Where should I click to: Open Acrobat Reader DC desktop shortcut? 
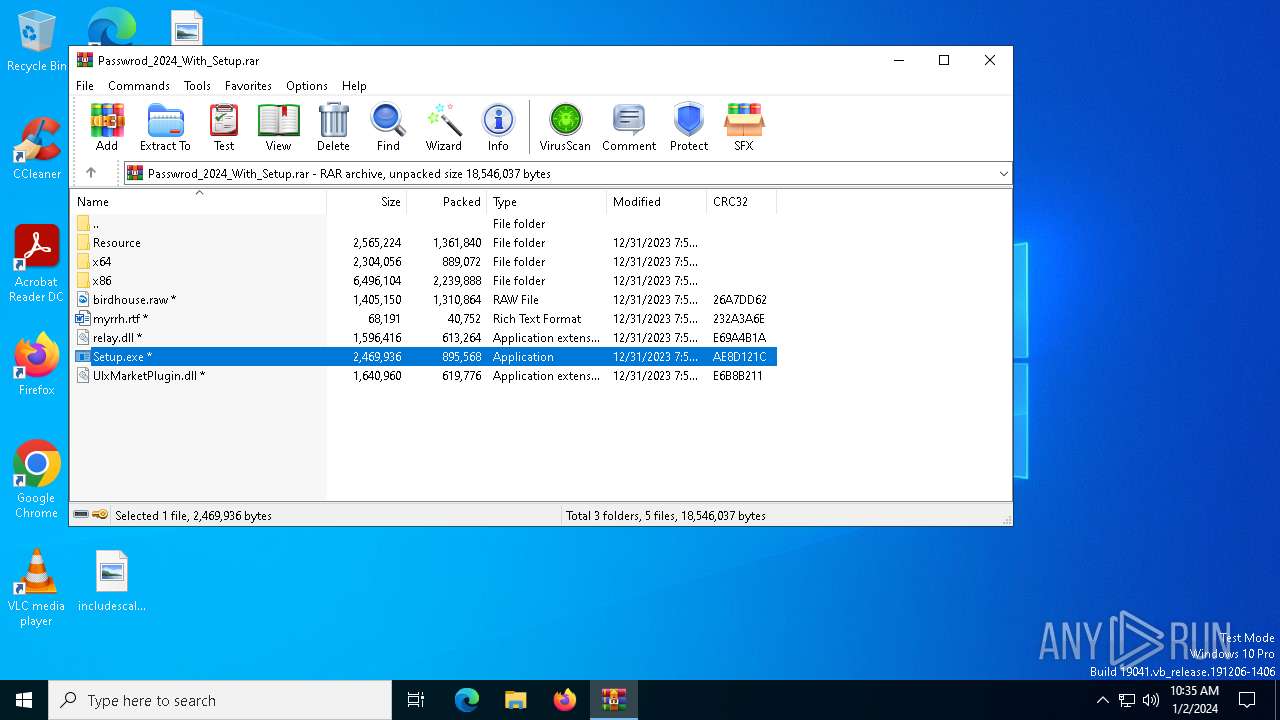tap(37, 264)
